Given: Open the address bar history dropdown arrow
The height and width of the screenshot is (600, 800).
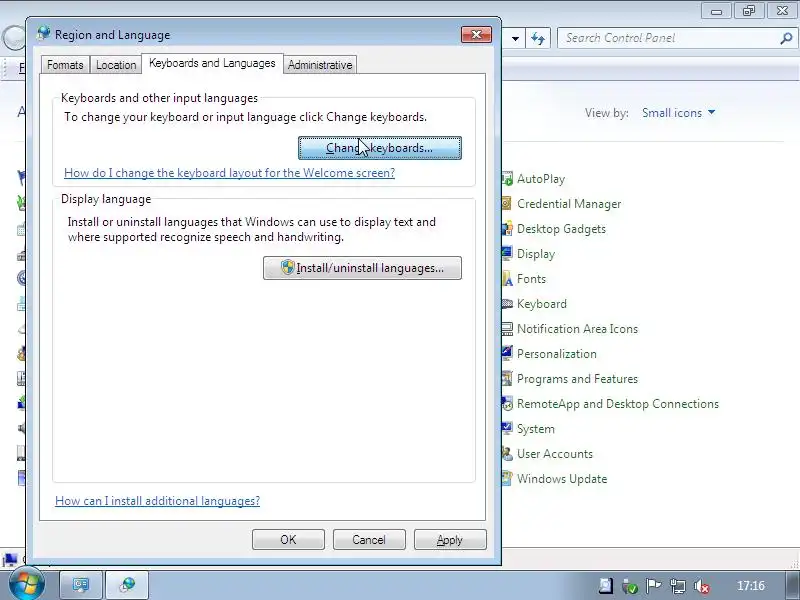Looking at the screenshot, I should (x=515, y=38).
